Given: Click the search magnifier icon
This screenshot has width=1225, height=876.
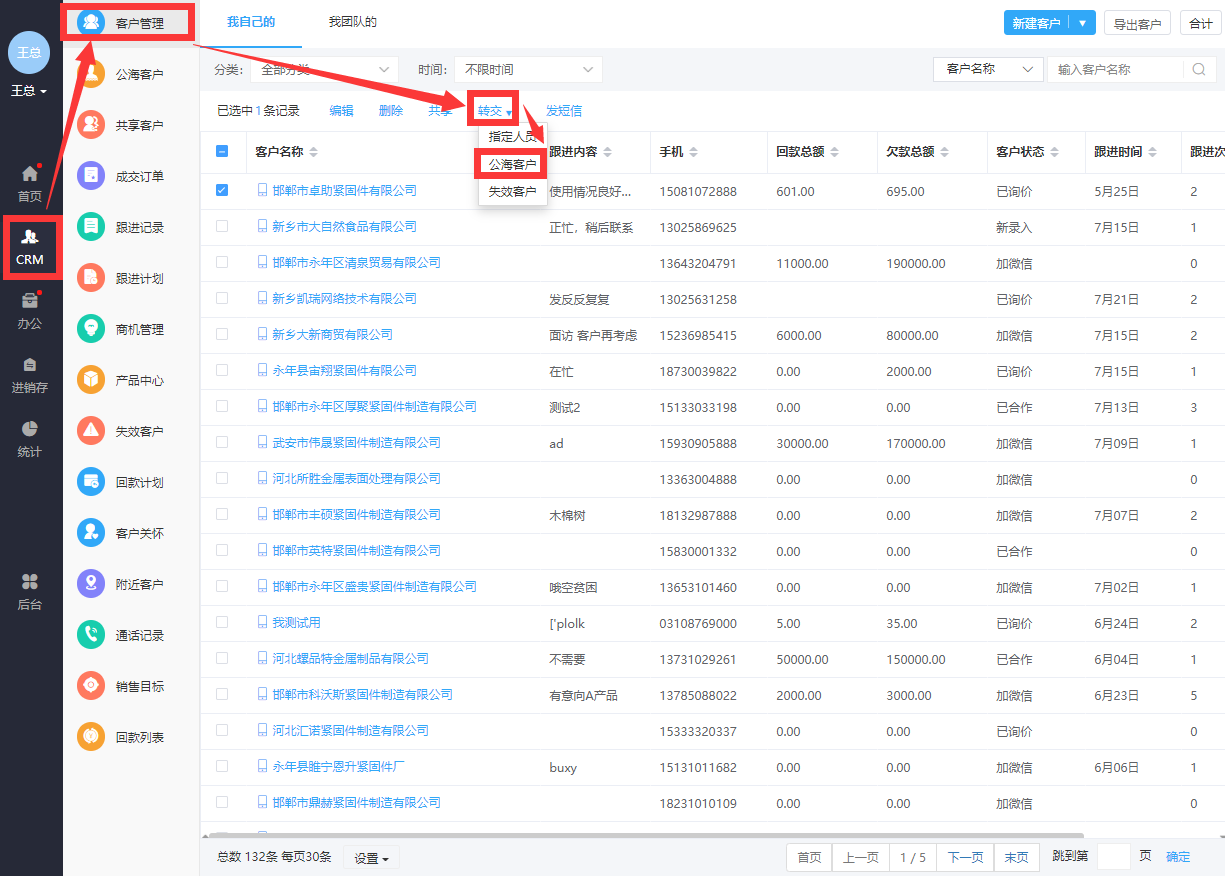Looking at the screenshot, I should click(x=1199, y=69).
